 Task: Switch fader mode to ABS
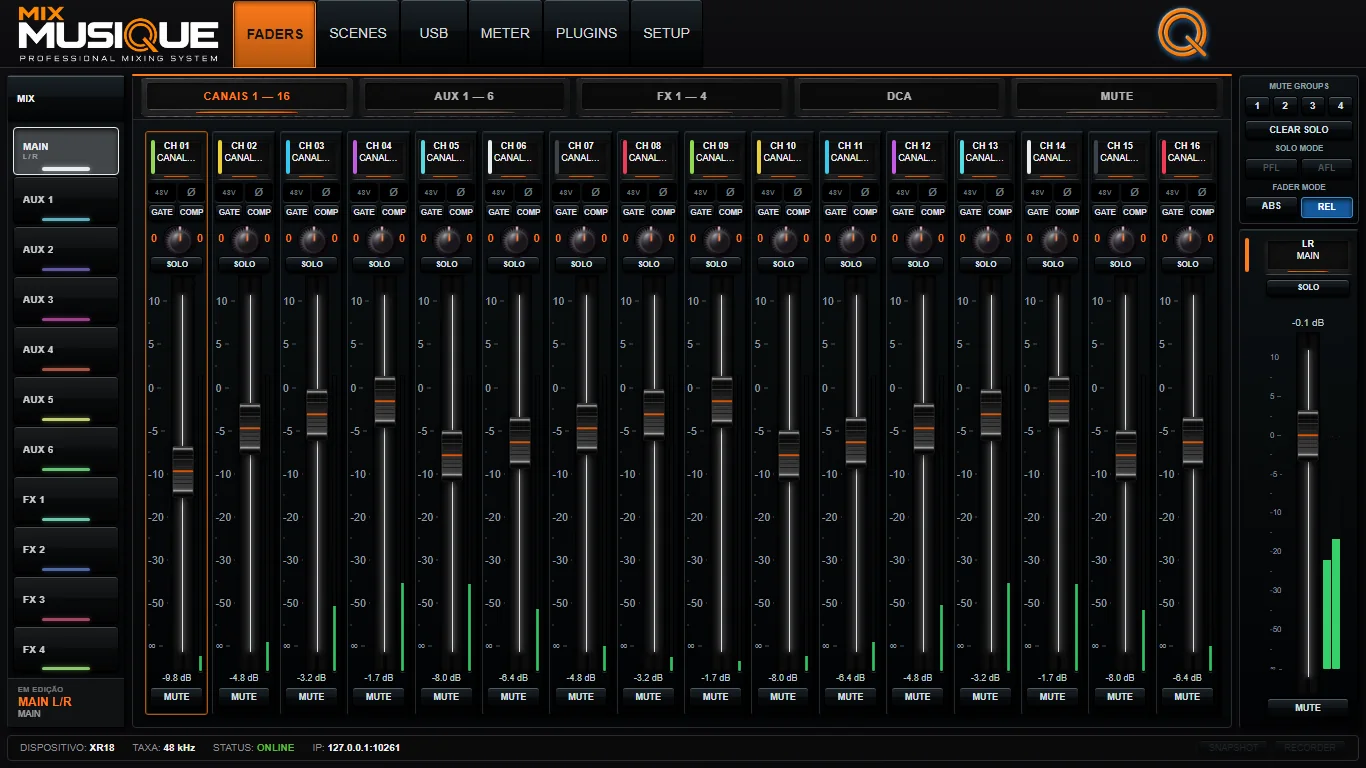(x=1271, y=206)
